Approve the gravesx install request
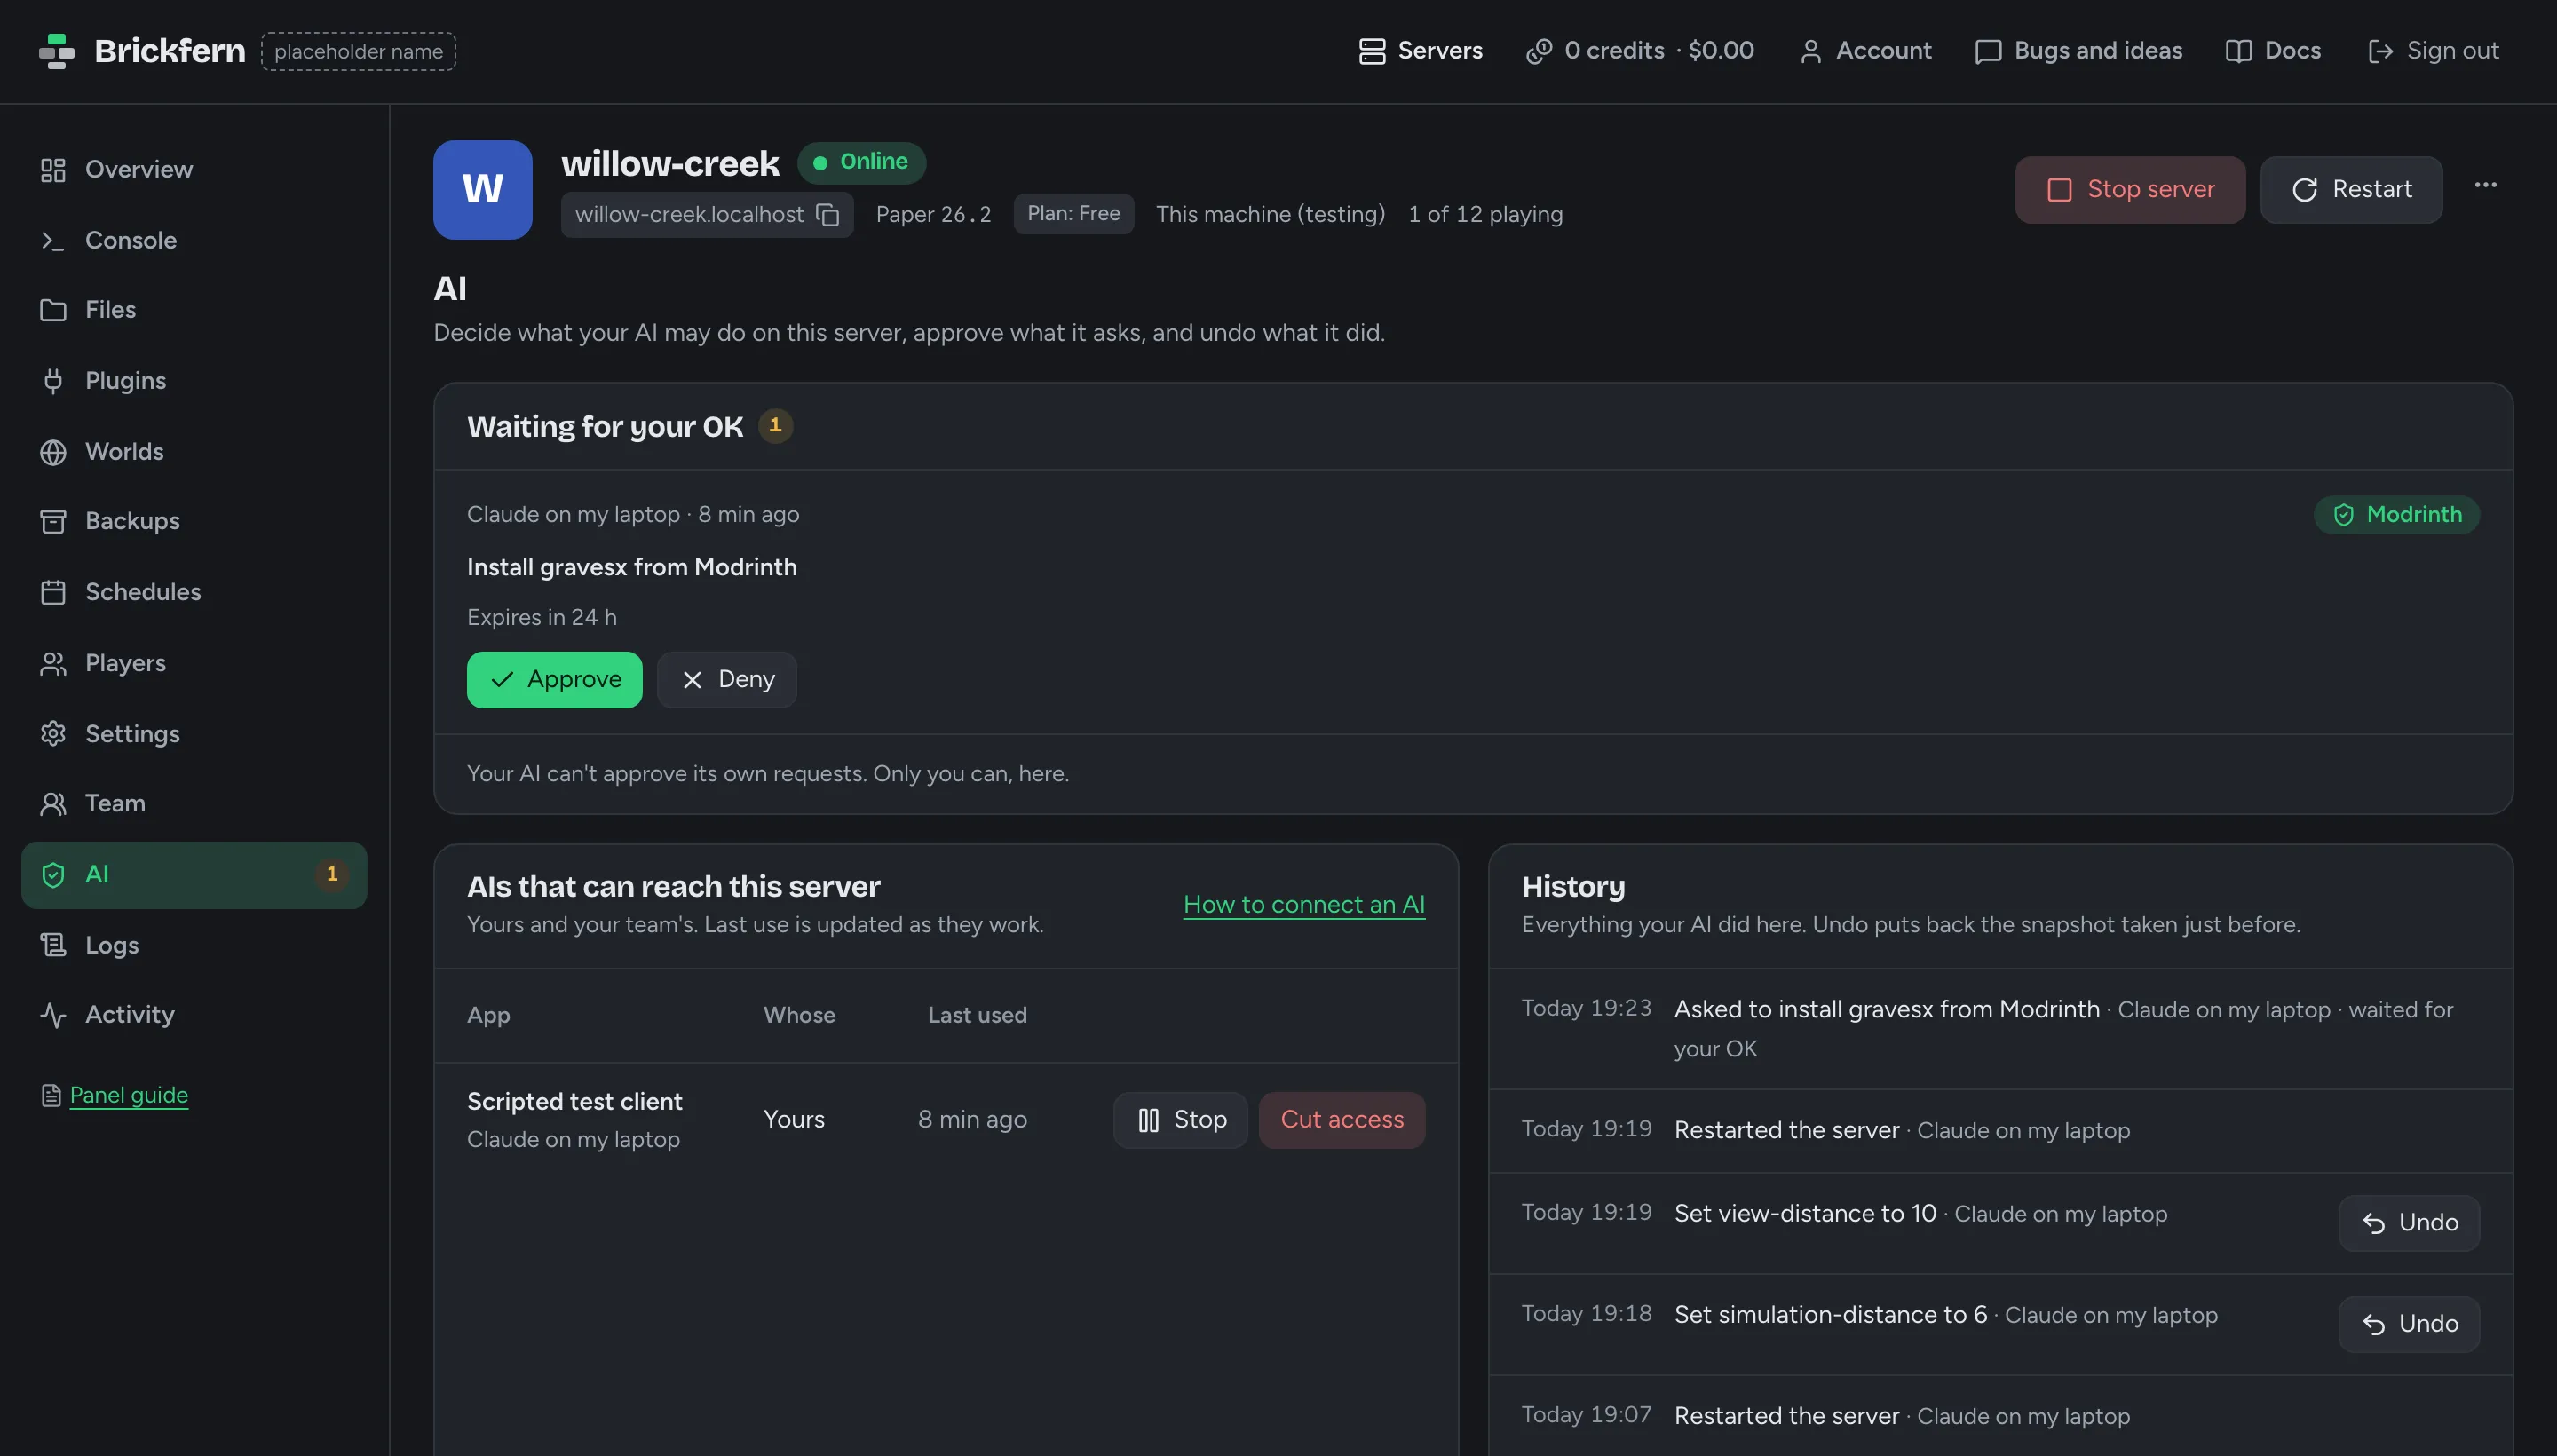Screen dimensions: 2557x1456 (554, 680)
